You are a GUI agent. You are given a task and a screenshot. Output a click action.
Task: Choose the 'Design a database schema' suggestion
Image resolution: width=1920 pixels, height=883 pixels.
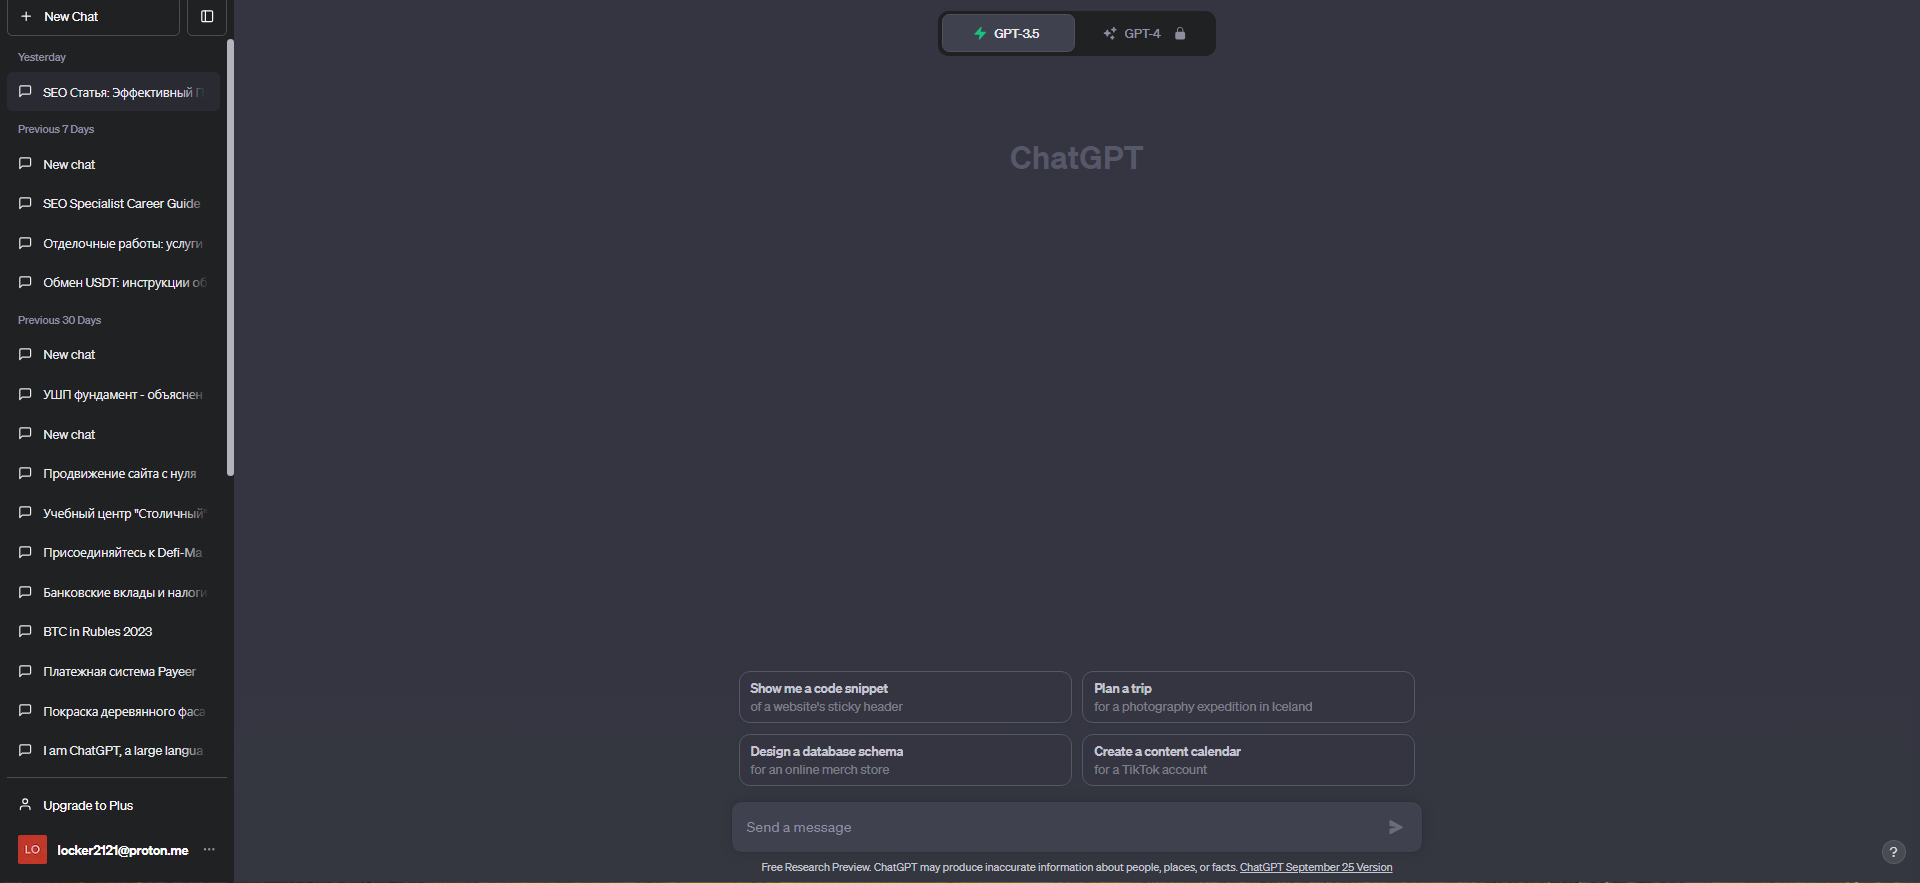coord(905,760)
